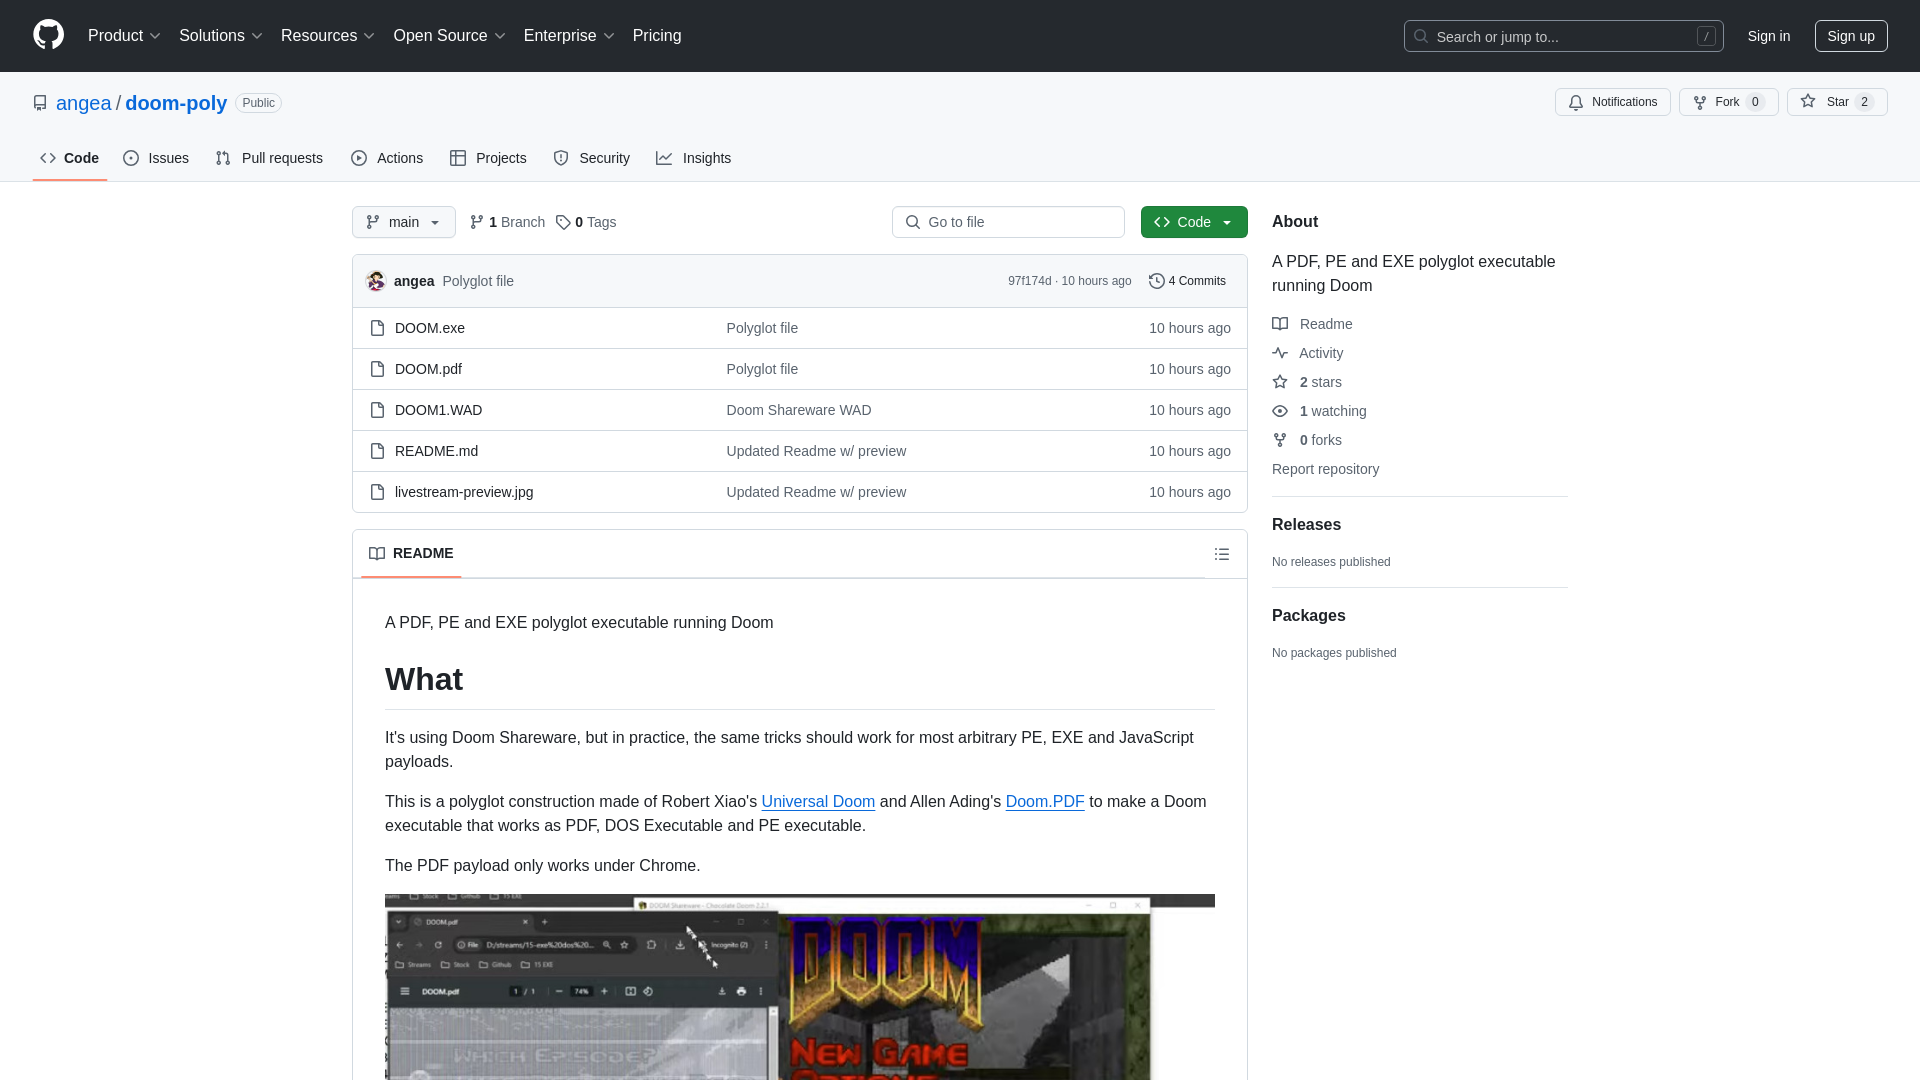Open the Projects tab

coord(488,158)
